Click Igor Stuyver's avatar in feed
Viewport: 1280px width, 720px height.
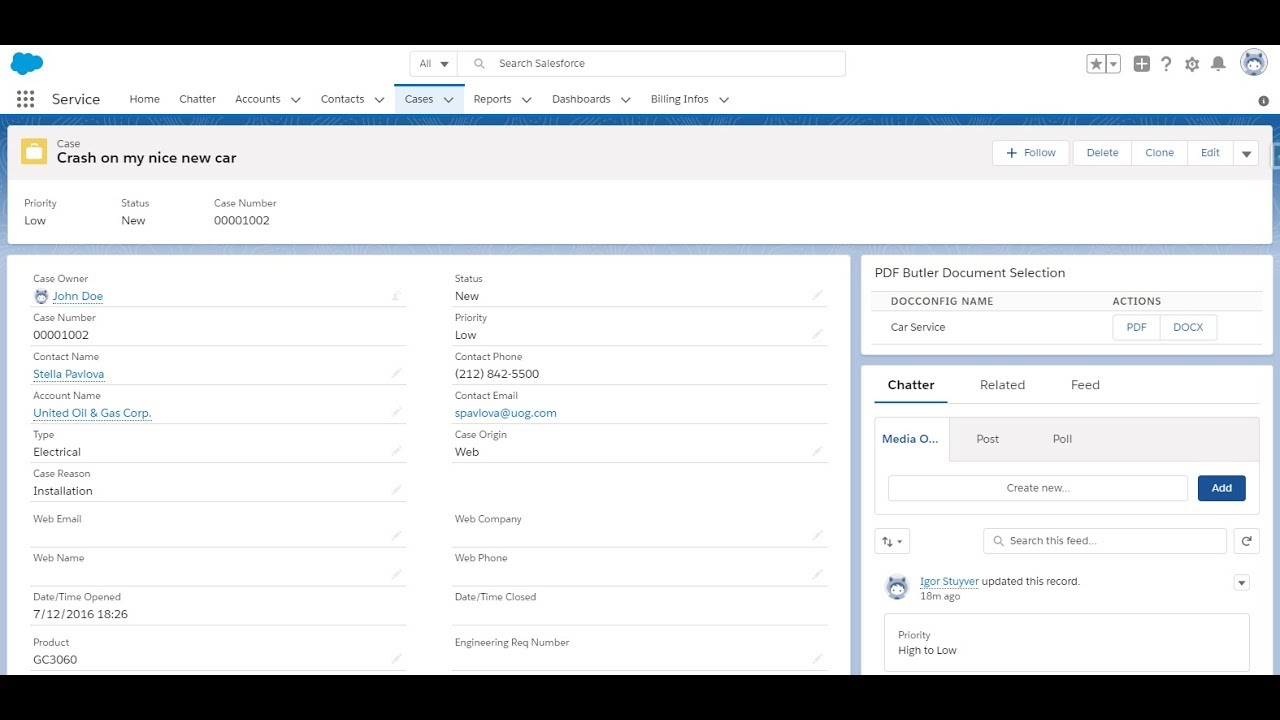tap(897, 587)
